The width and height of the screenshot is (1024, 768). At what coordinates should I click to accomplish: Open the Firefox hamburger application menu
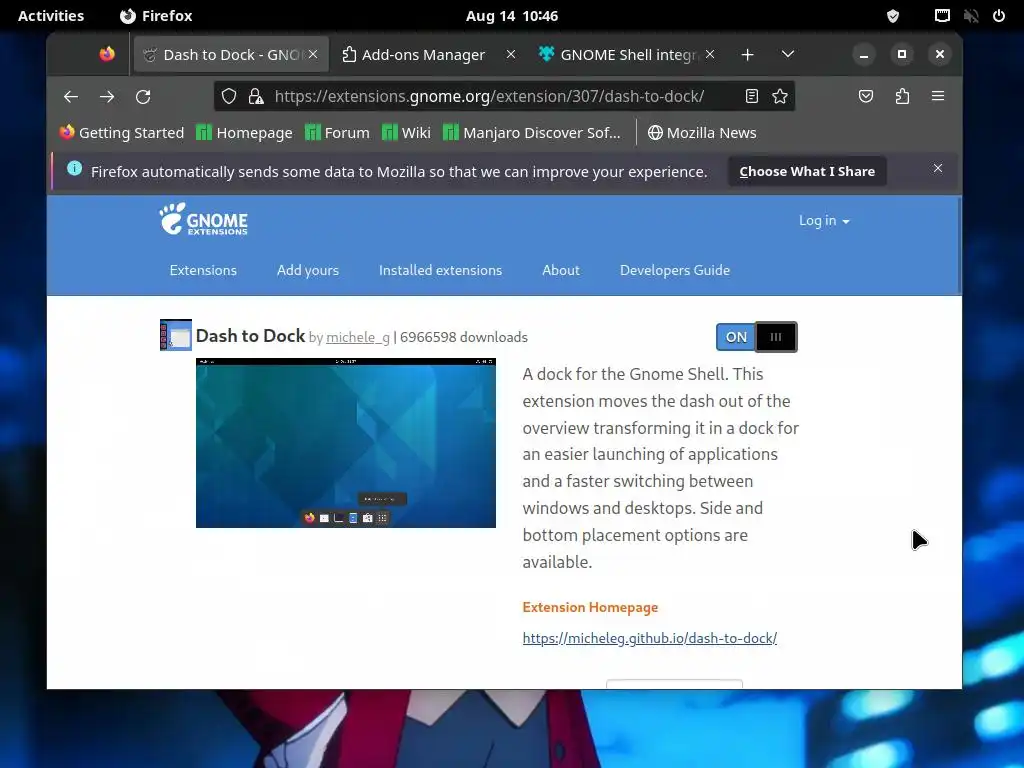coord(938,97)
